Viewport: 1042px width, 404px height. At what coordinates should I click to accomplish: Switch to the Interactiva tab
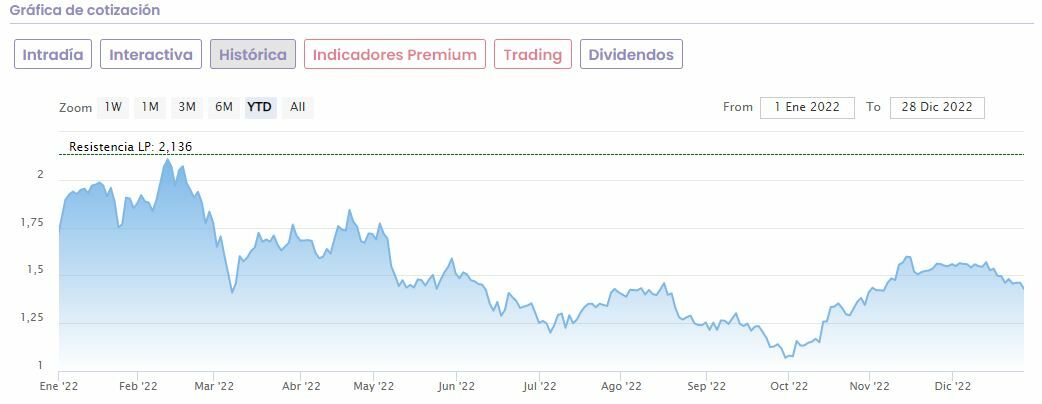pos(151,55)
